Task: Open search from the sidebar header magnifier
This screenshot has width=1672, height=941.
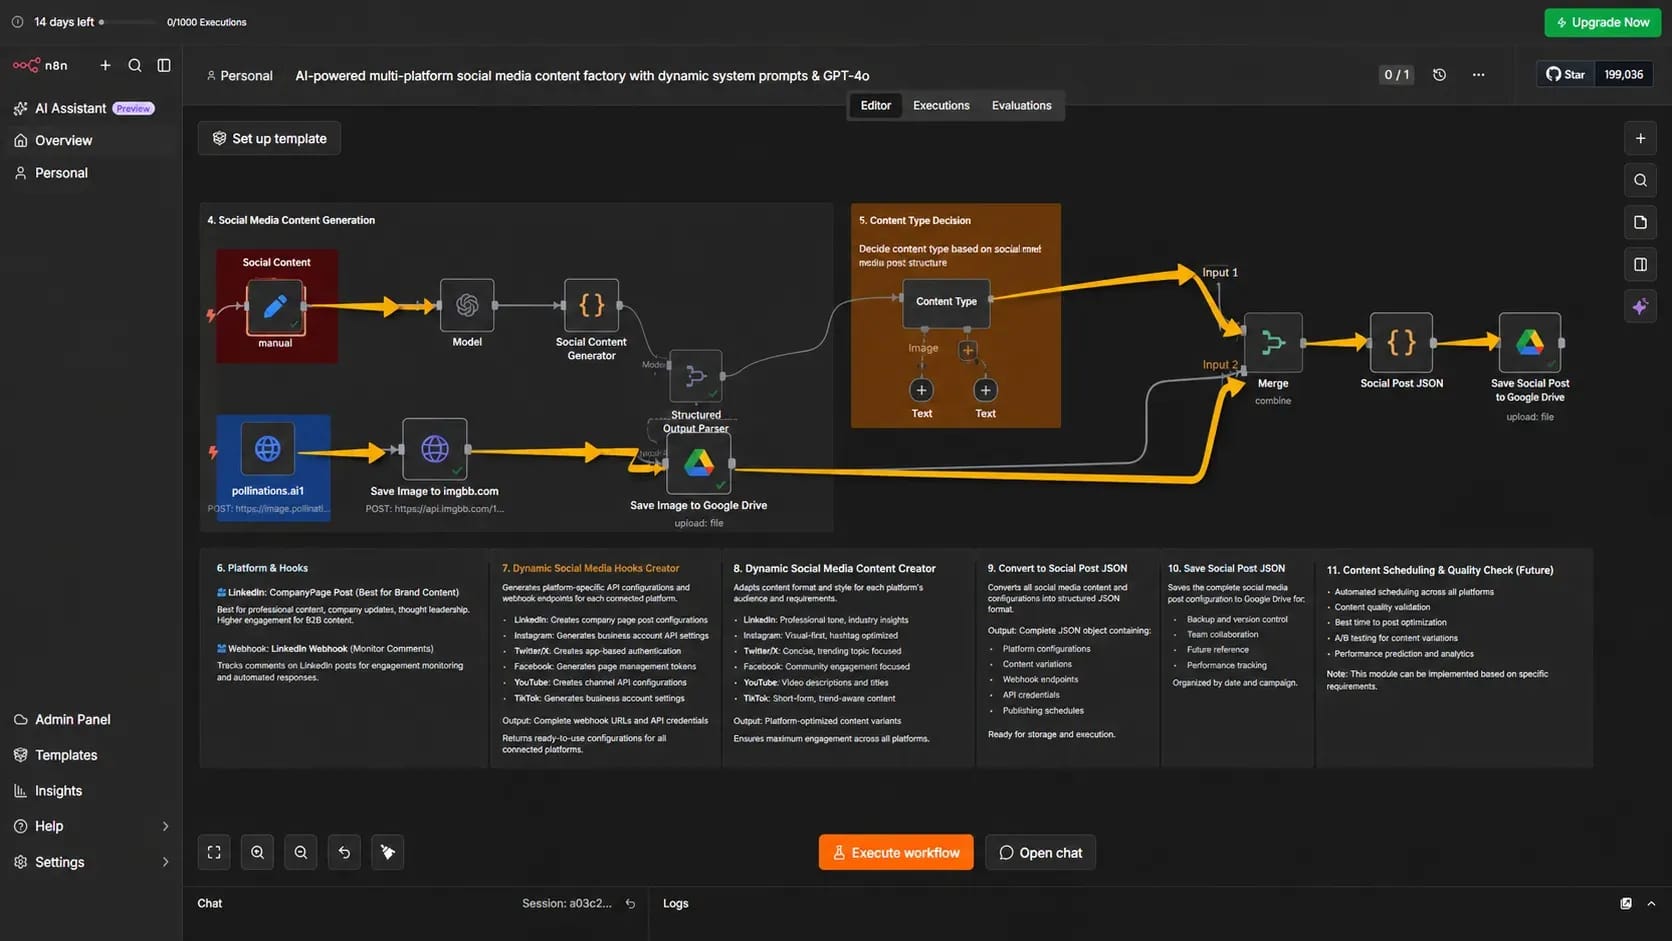Action: coord(135,65)
